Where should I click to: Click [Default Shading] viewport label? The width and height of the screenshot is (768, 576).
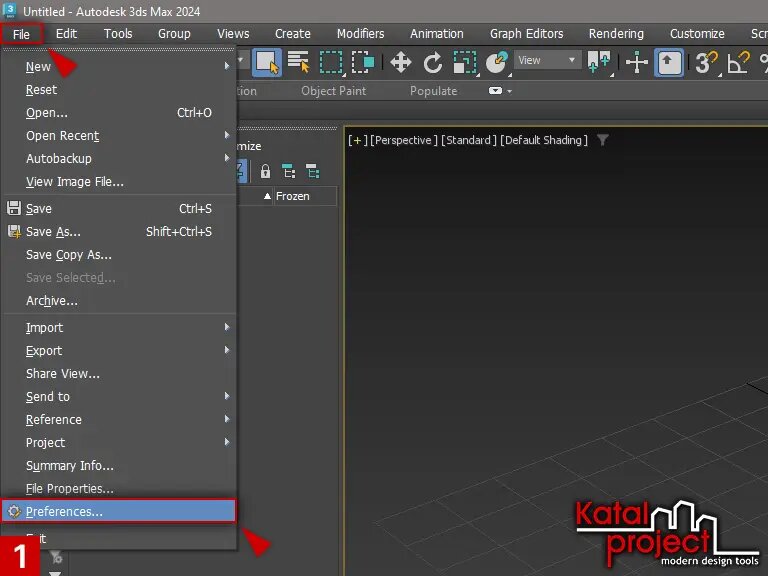pyautogui.click(x=544, y=140)
